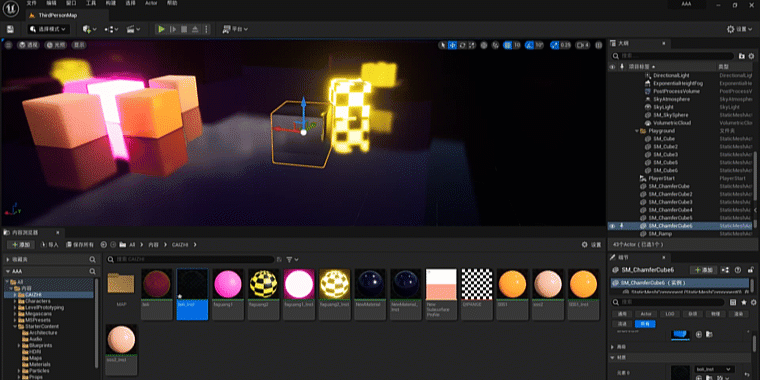Open the cinematics clapperboard dropdown
The image size is (760, 380).
[133, 30]
